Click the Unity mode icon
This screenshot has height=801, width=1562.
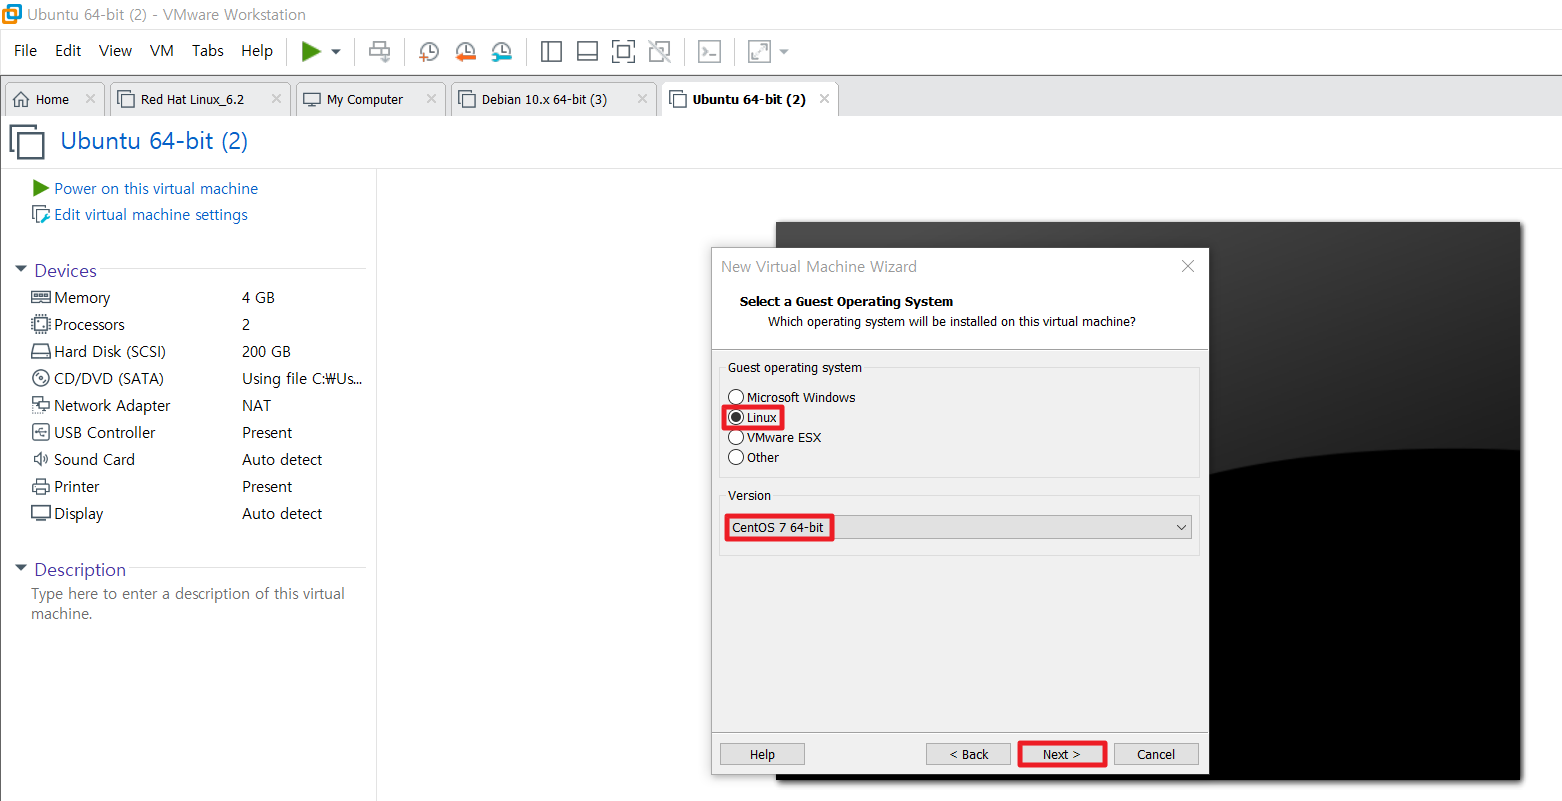tap(659, 51)
